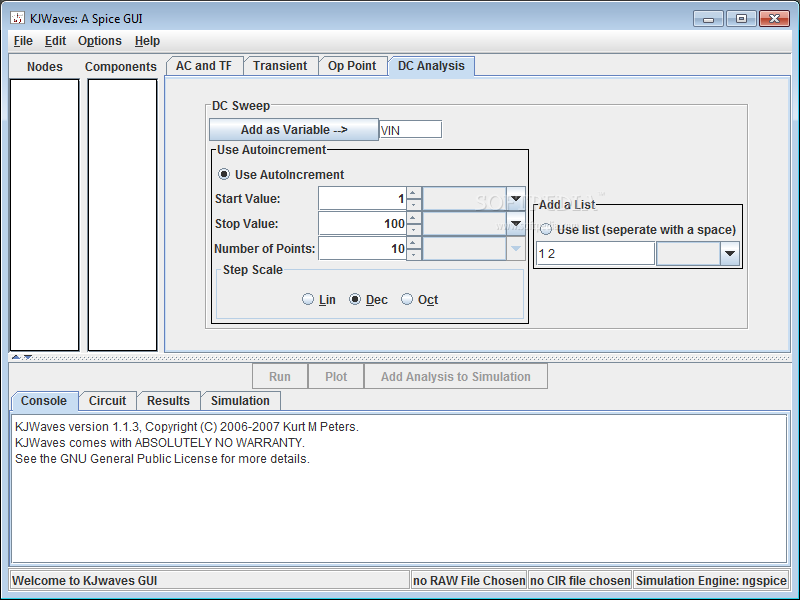The image size is (800, 600).
Task: Switch to the Circuit tab
Action: tap(107, 401)
